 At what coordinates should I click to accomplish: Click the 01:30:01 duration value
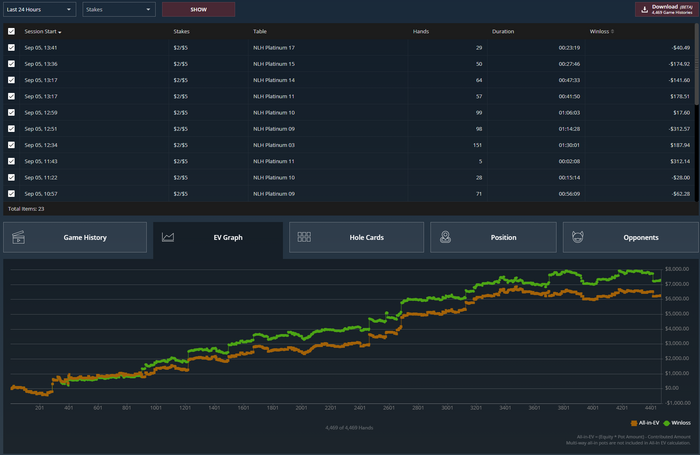tap(569, 145)
